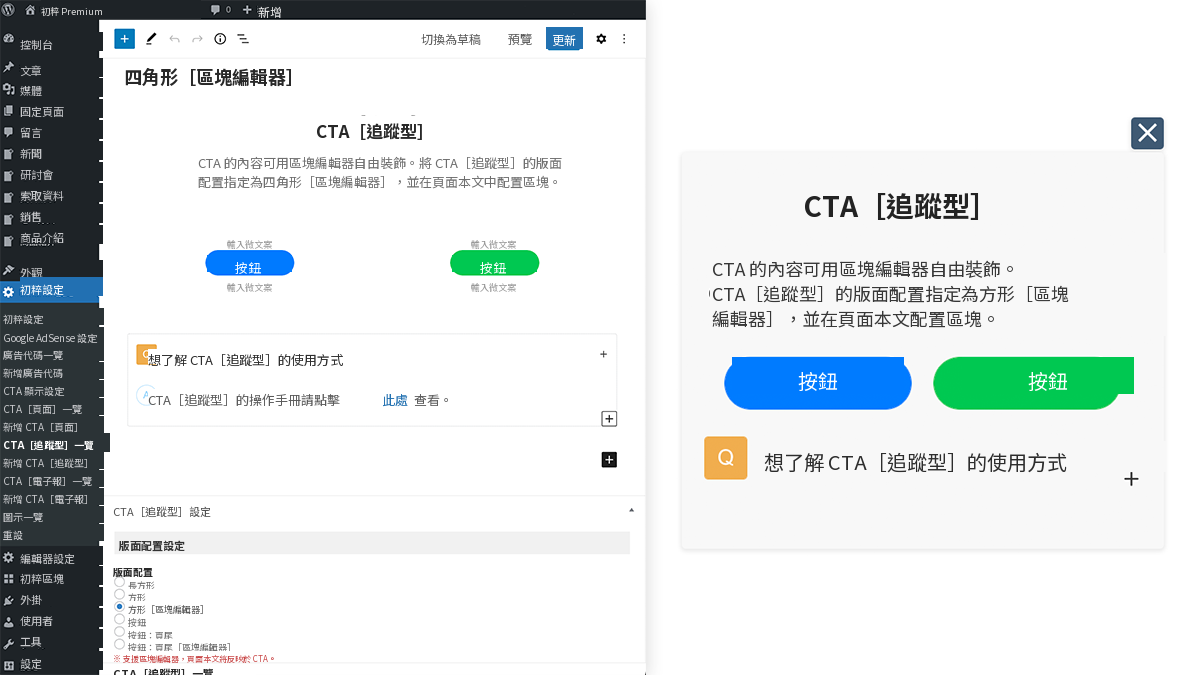Redo the editor change
1200x675 pixels.
pyautogui.click(x=197, y=39)
